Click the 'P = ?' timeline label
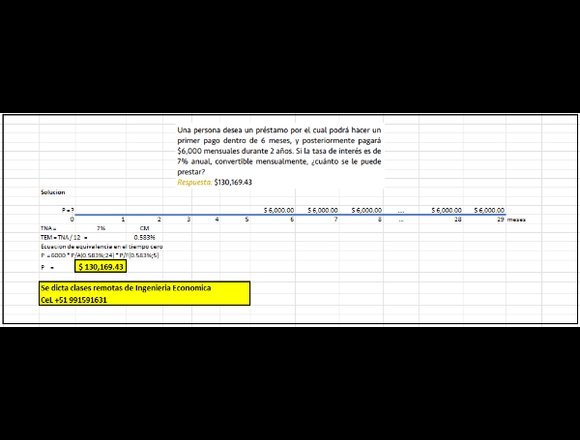The width and height of the screenshot is (580, 440). point(68,210)
